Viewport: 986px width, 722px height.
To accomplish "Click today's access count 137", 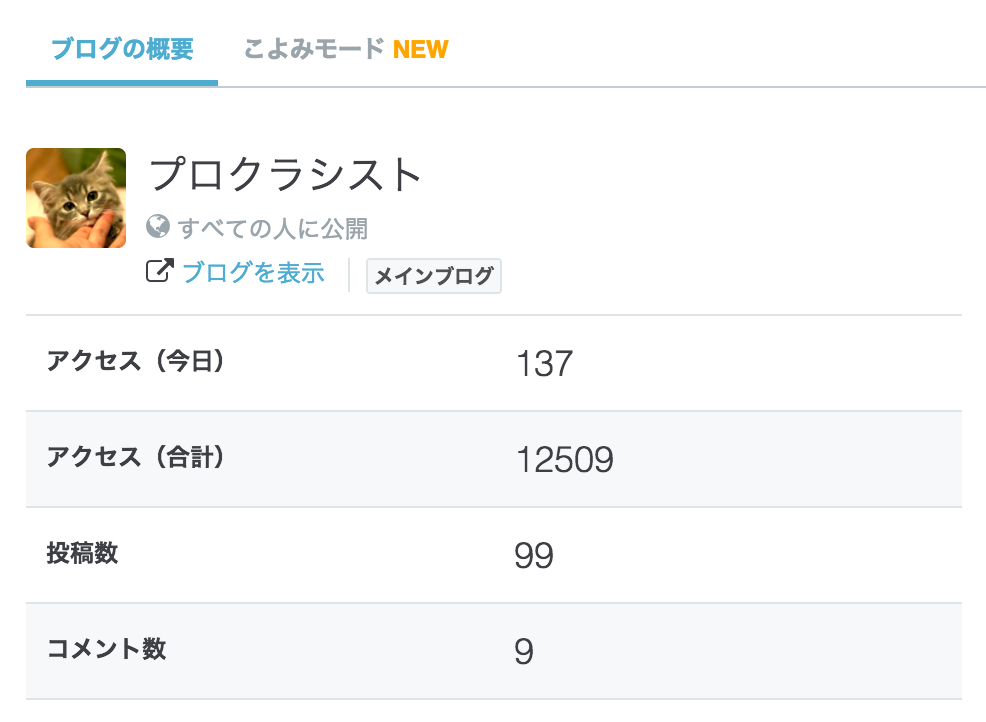I will pos(544,364).
